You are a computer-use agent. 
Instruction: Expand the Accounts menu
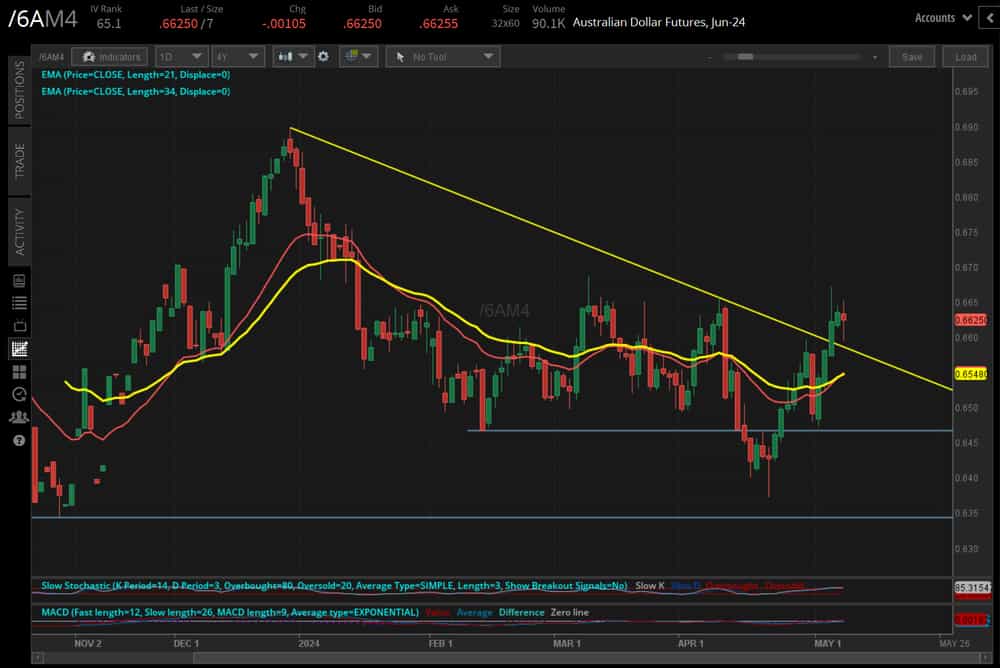point(943,18)
